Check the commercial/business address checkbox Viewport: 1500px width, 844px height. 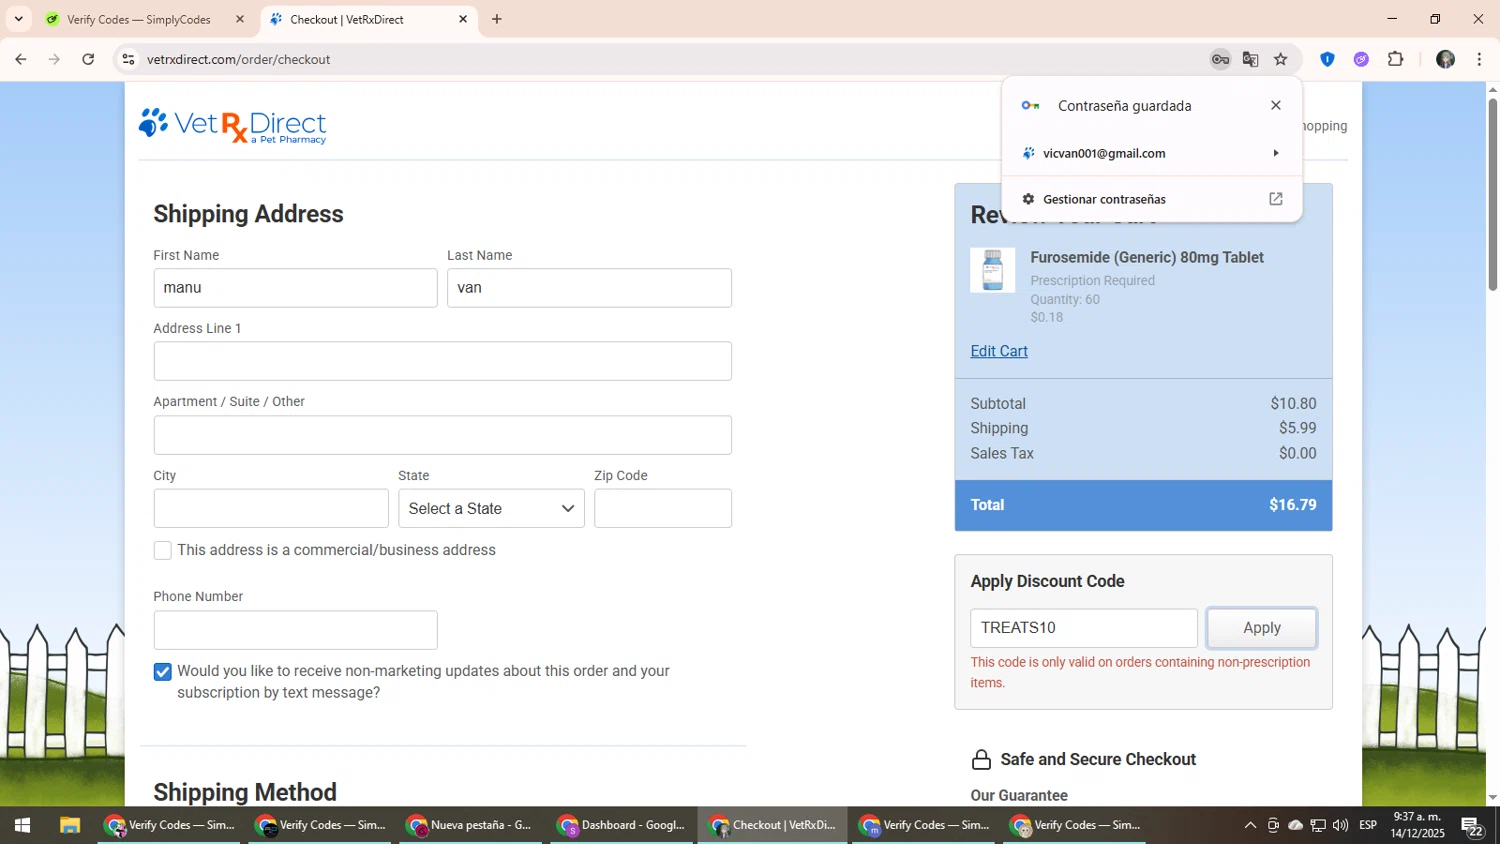(x=162, y=551)
